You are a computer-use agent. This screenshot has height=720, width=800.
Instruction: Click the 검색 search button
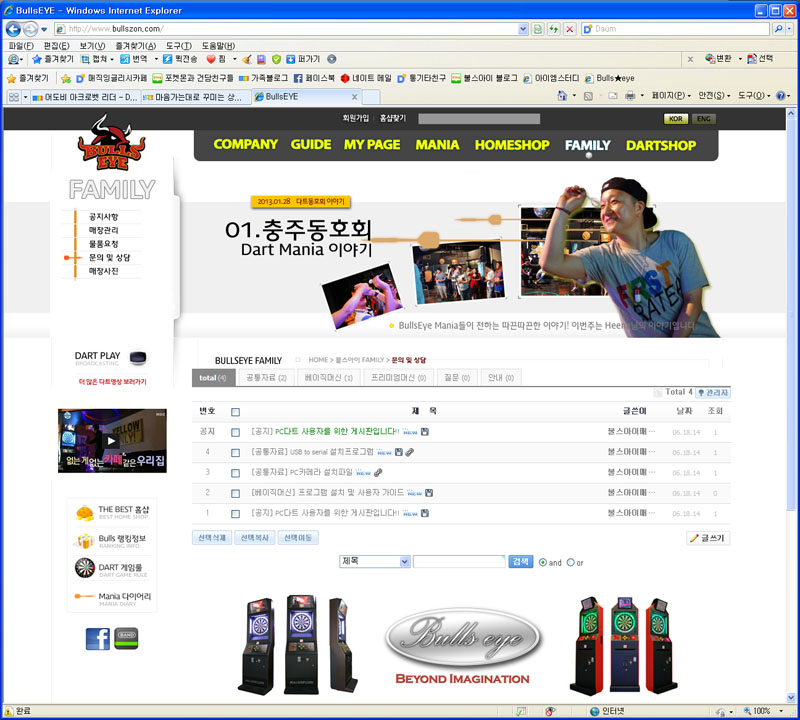tap(520, 562)
